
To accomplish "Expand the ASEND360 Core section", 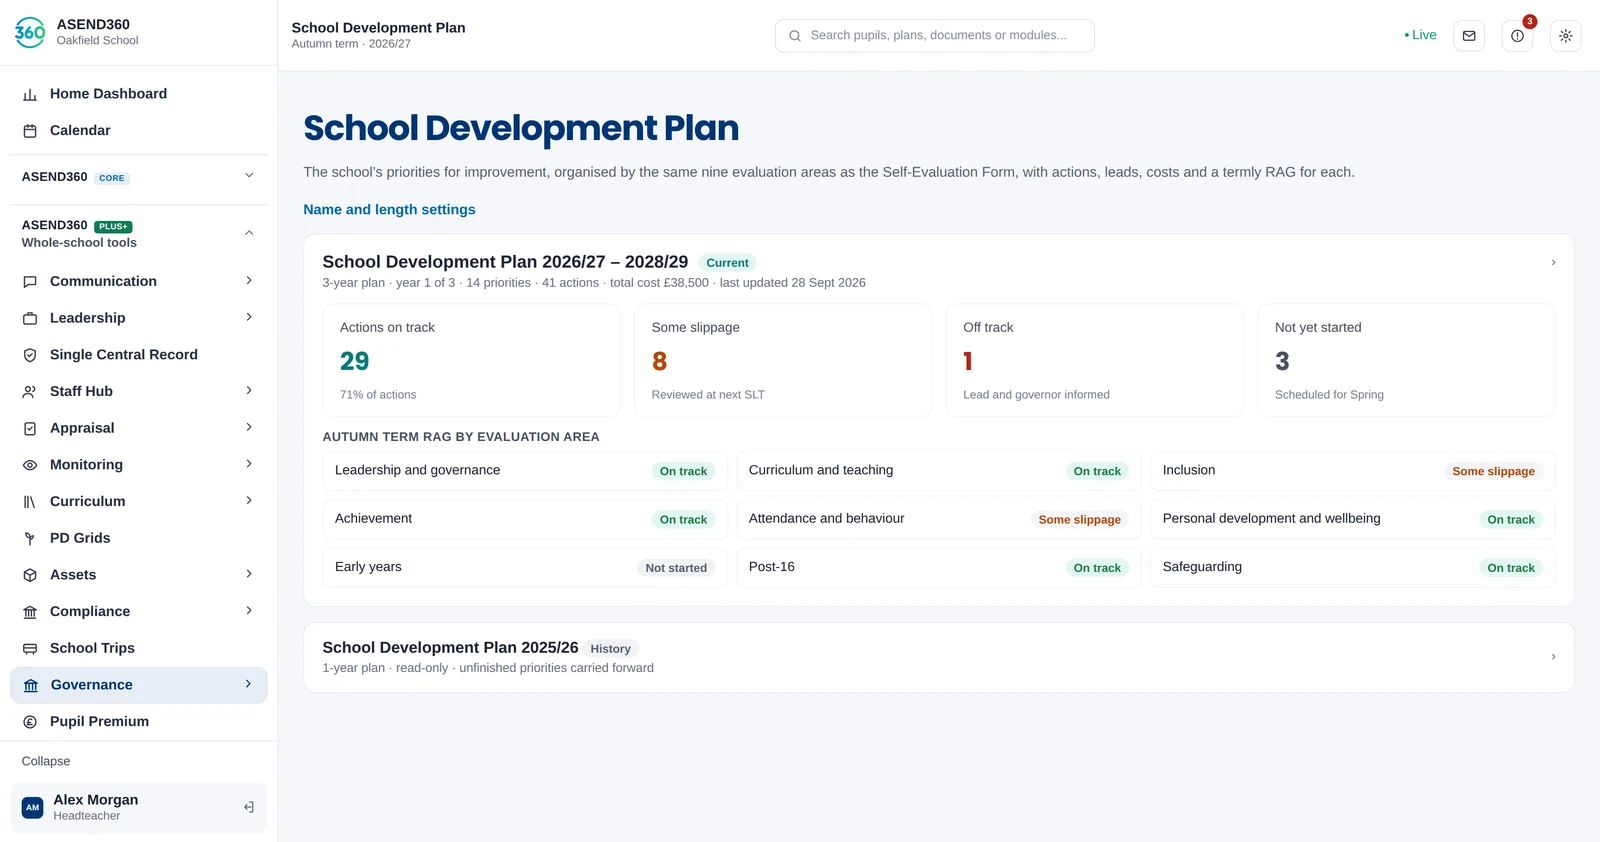I will (x=249, y=176).
